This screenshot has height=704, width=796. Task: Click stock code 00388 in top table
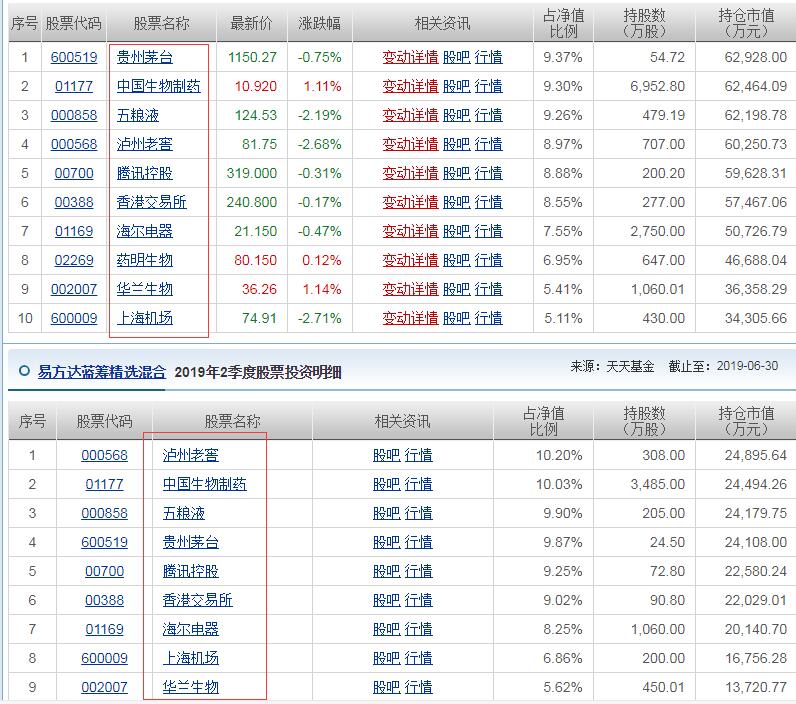click(74, 202)
